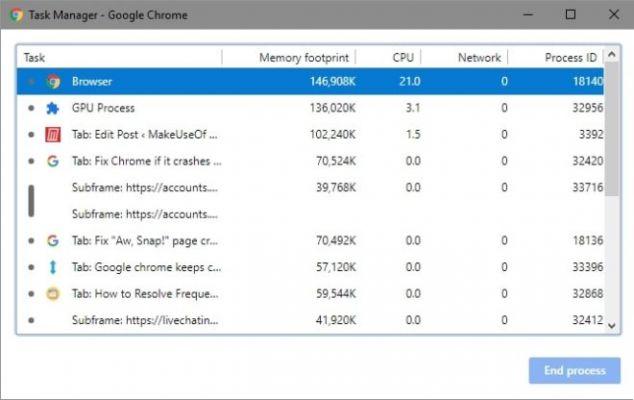Select Subframe: https://livechatin... row
Screen dimensions: 634x400
310,320
